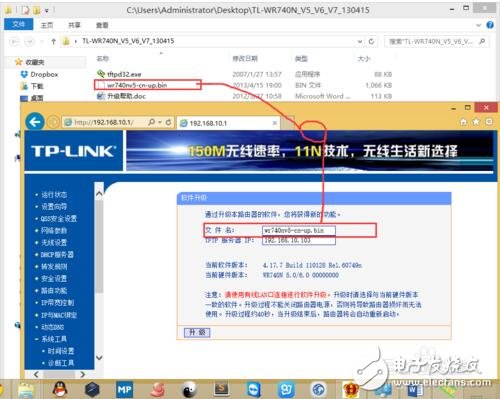Screen dimensions: 500x399
Task: Open the 主页 ribbon tab
Action: (47, 25)
